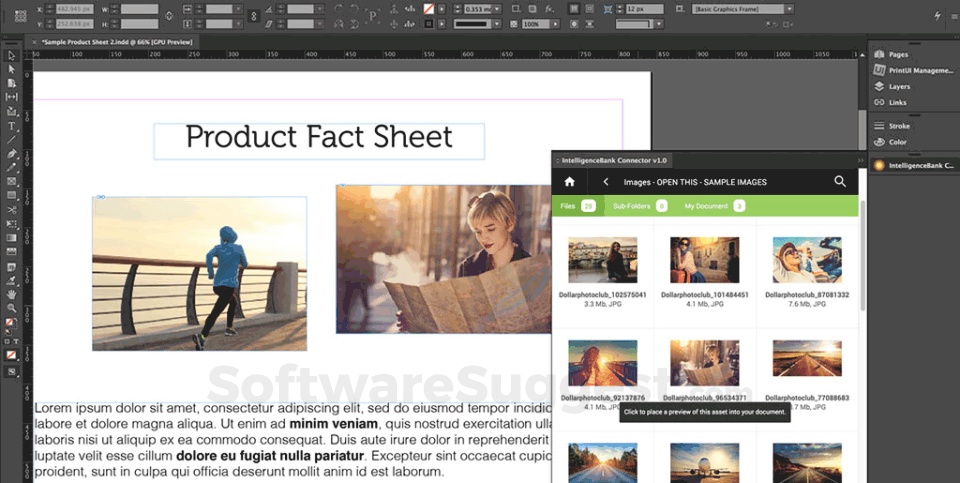Go back with the connector's left chevron
This screenshot has height=483, width=960.
(606, 182)
